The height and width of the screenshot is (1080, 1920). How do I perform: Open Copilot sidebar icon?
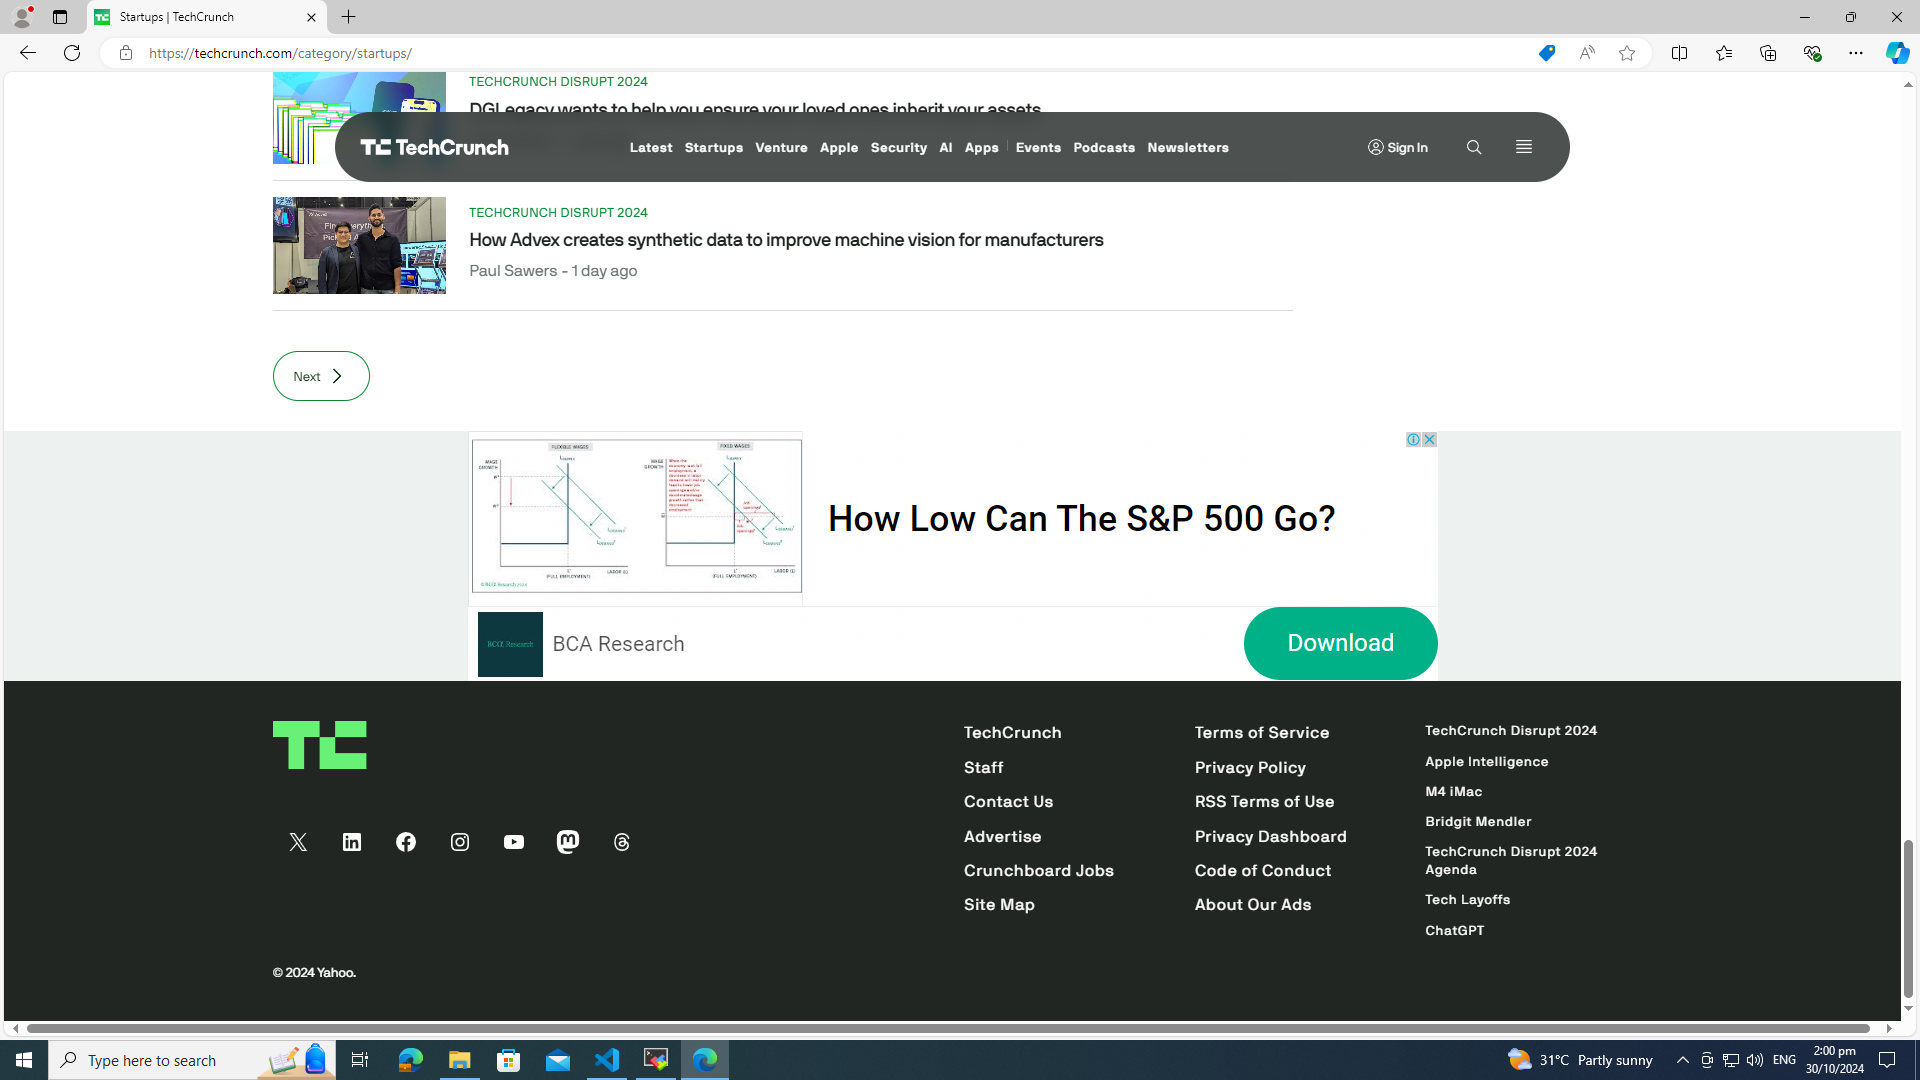click(1897, 53)
